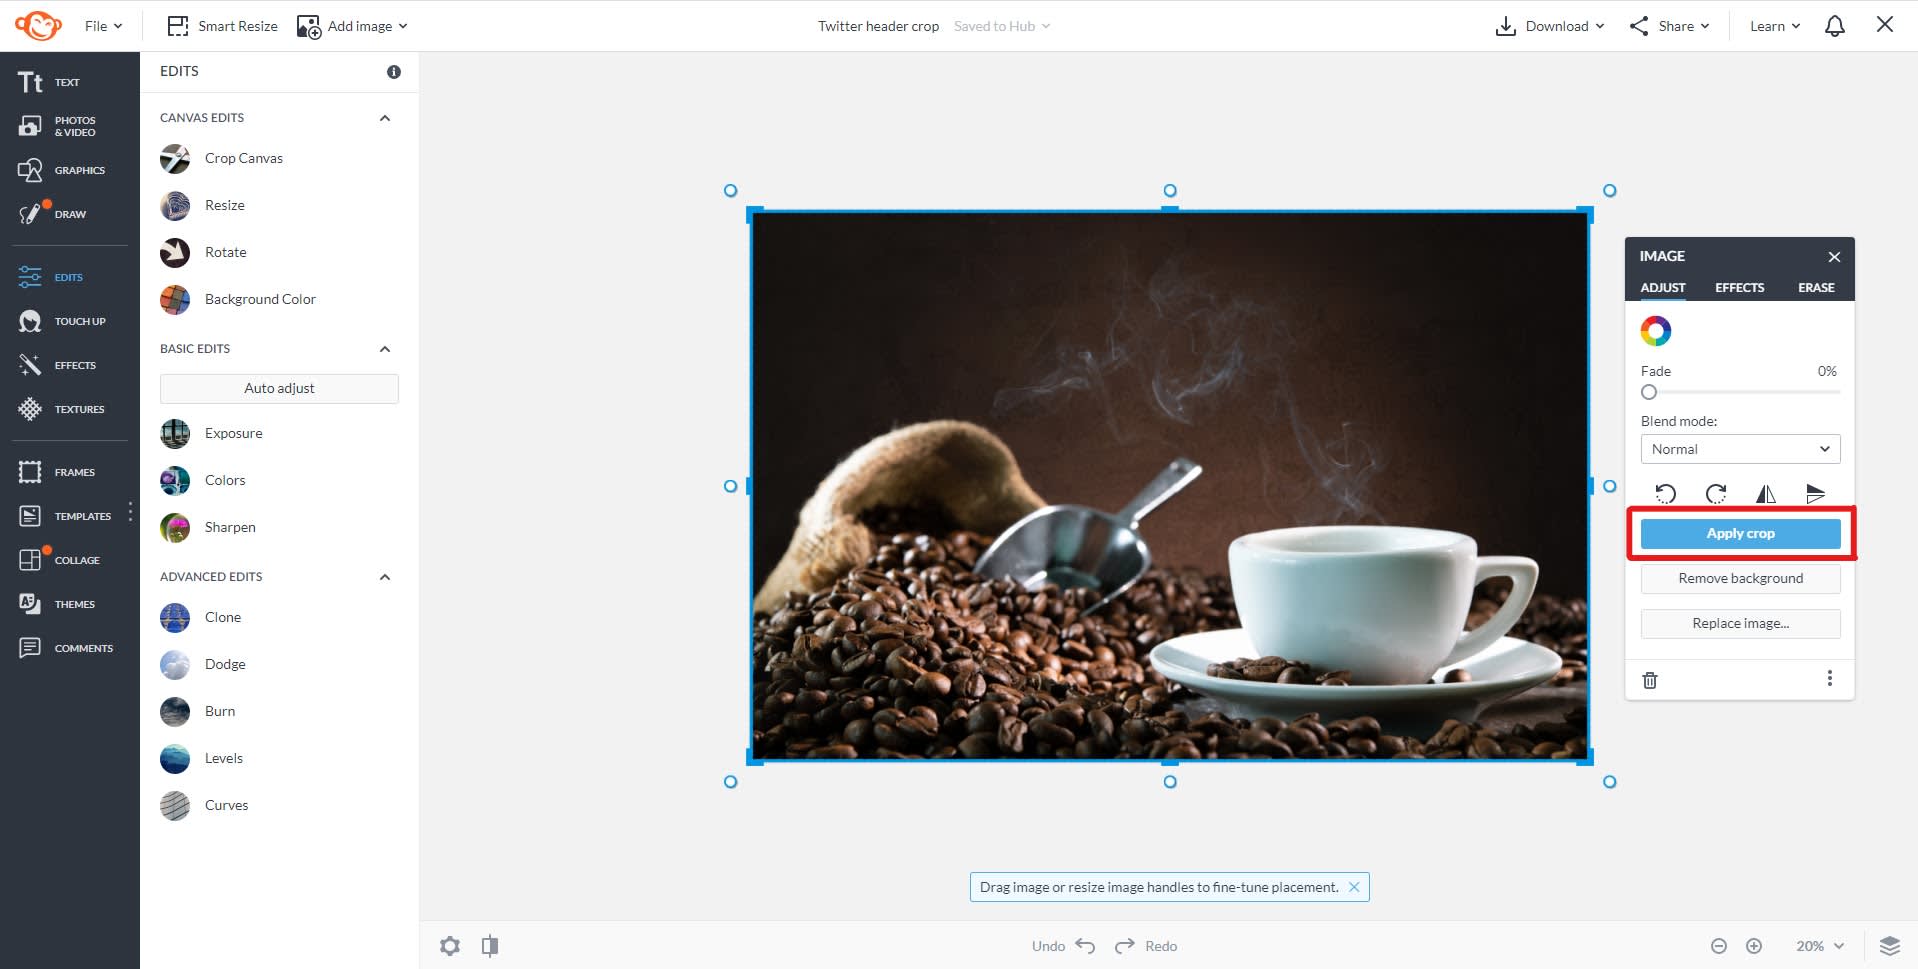Open Saved to Hub dropdown
The width and height of the screenshot is (1918, 969).
click(1002, 26)
